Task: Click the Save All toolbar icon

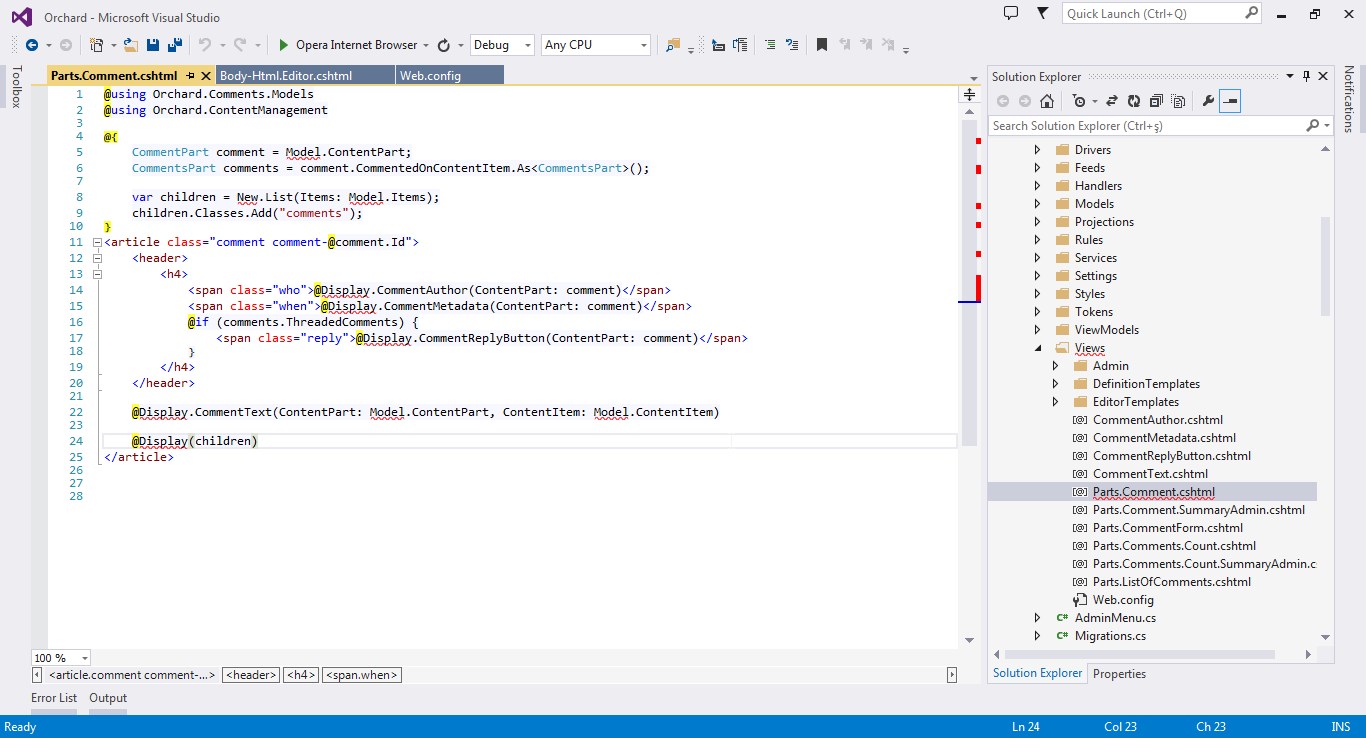Action: (174, 45)
